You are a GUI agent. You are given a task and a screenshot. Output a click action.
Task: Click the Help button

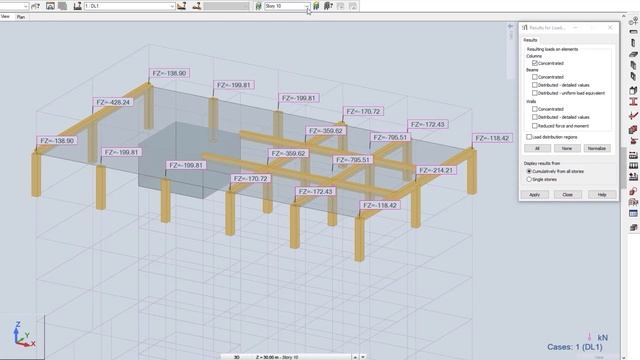[602, 195]
